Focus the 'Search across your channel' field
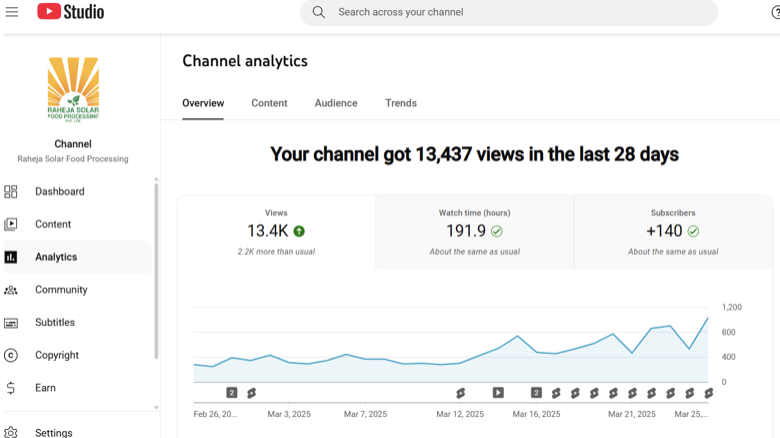The width and height of the screenshot is (780, 438). coord(508,12)
